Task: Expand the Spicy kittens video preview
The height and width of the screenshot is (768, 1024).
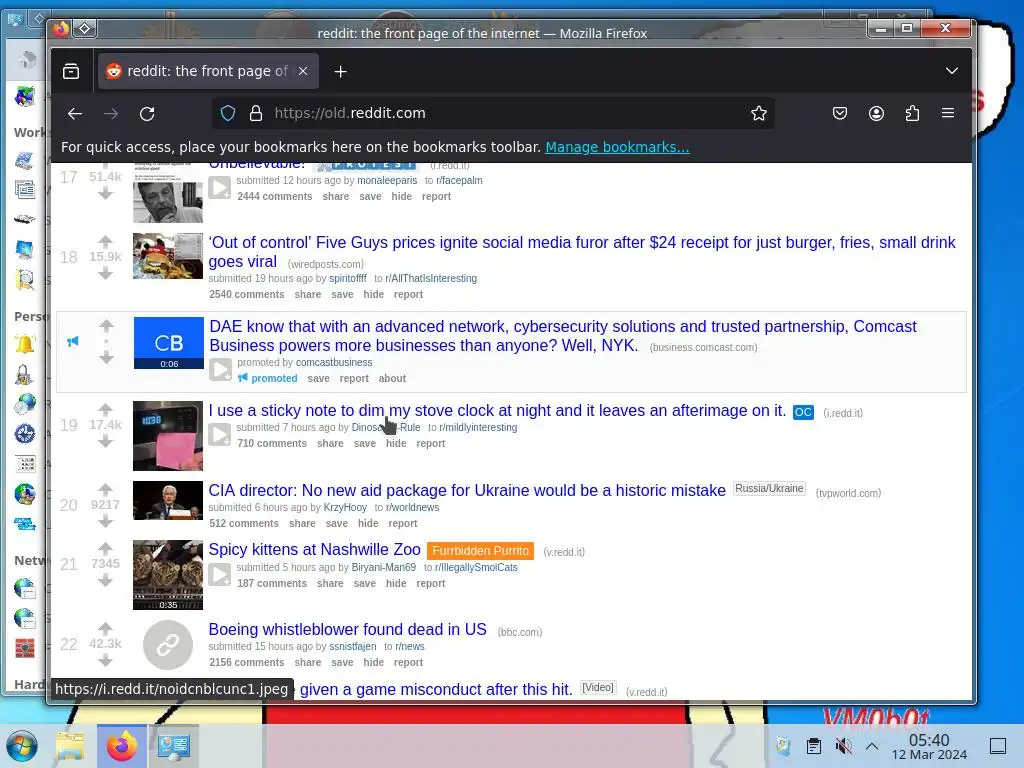Action: [219, 575]
